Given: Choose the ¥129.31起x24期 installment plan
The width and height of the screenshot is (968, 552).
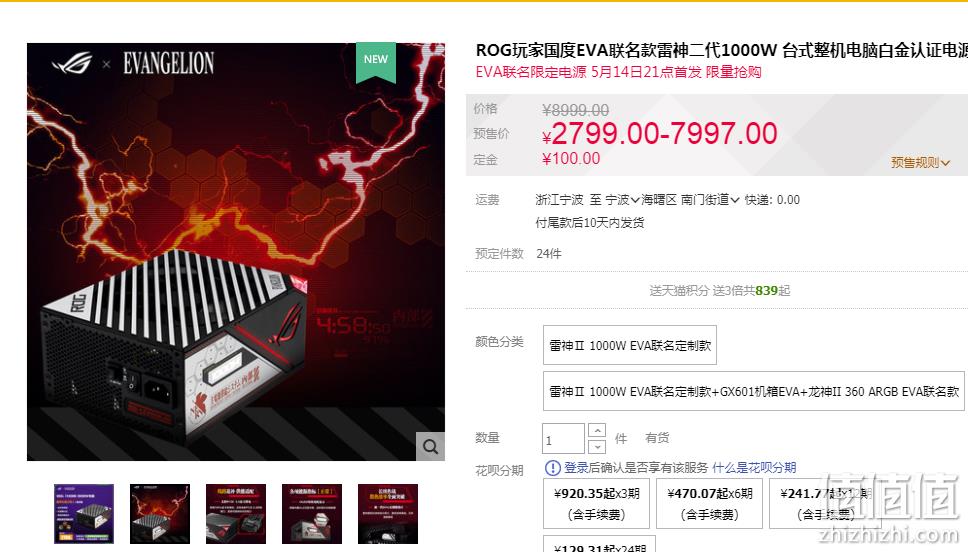Looking at the screenshot, I should click(x=599, y=544).
